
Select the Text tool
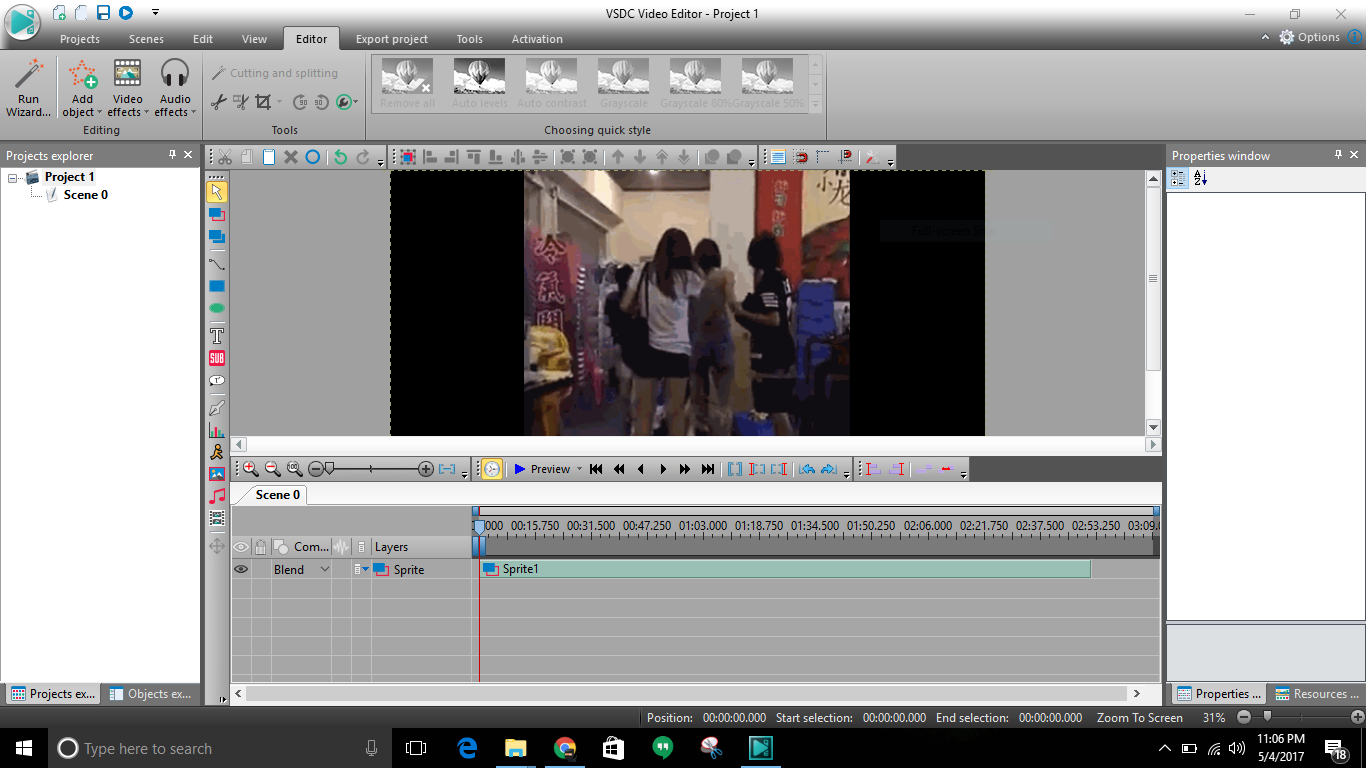pyautogui.click(x=217, y=335)
